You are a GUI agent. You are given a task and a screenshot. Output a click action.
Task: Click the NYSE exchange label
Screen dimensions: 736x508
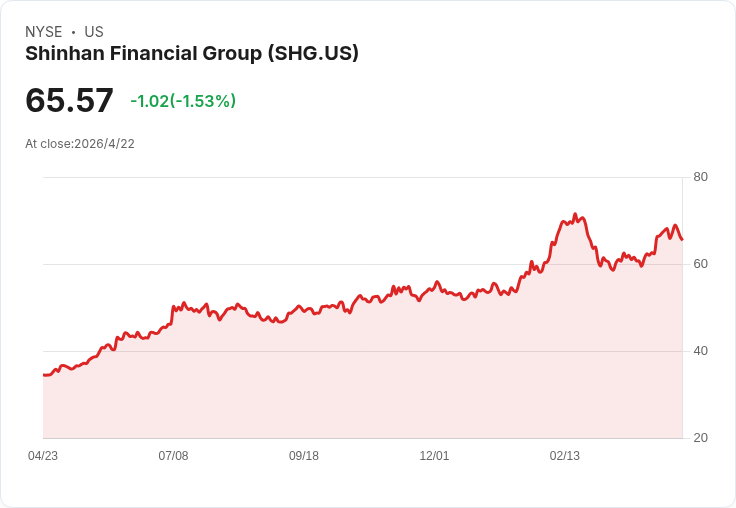tap(44, 32)
